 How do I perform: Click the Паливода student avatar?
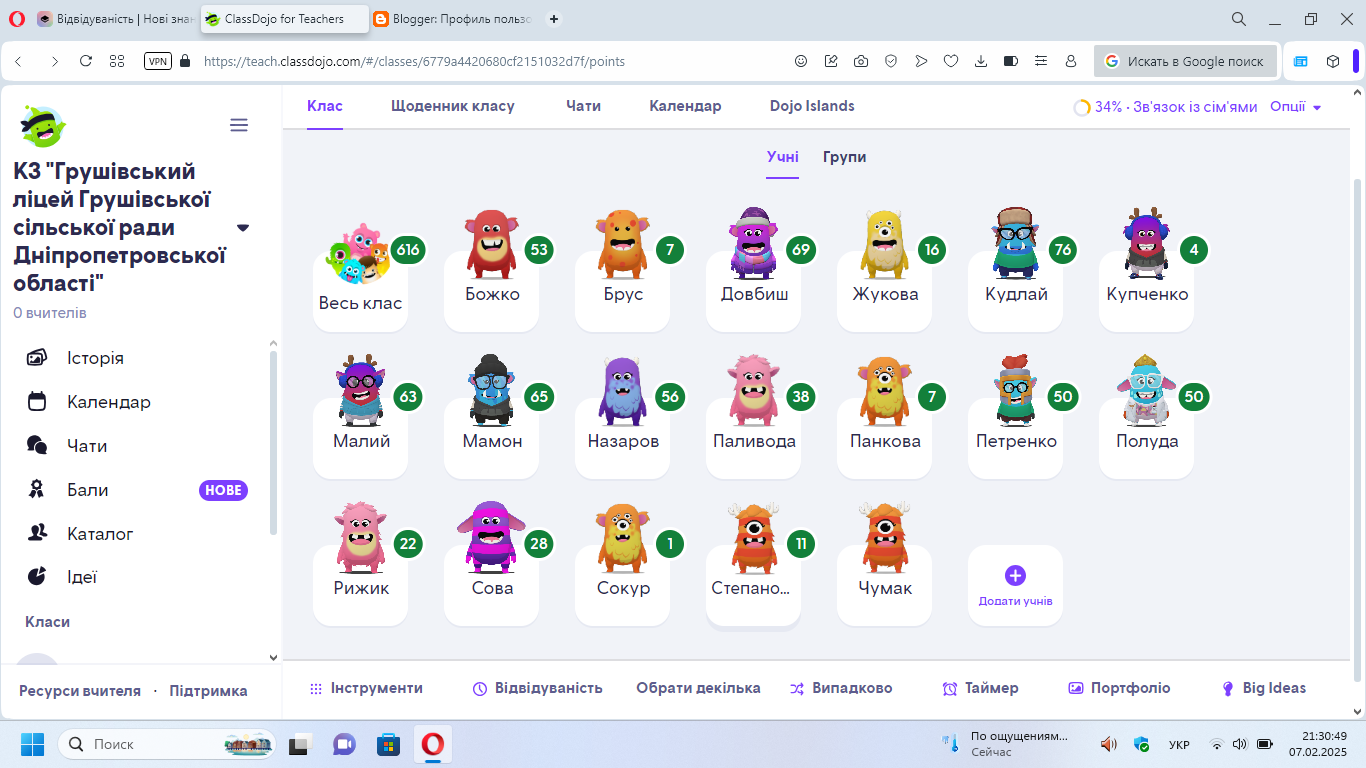click(x=754, y=391)
